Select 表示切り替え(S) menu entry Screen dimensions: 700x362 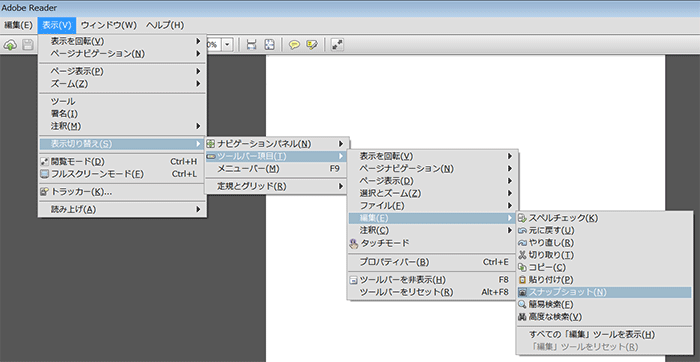122,144
